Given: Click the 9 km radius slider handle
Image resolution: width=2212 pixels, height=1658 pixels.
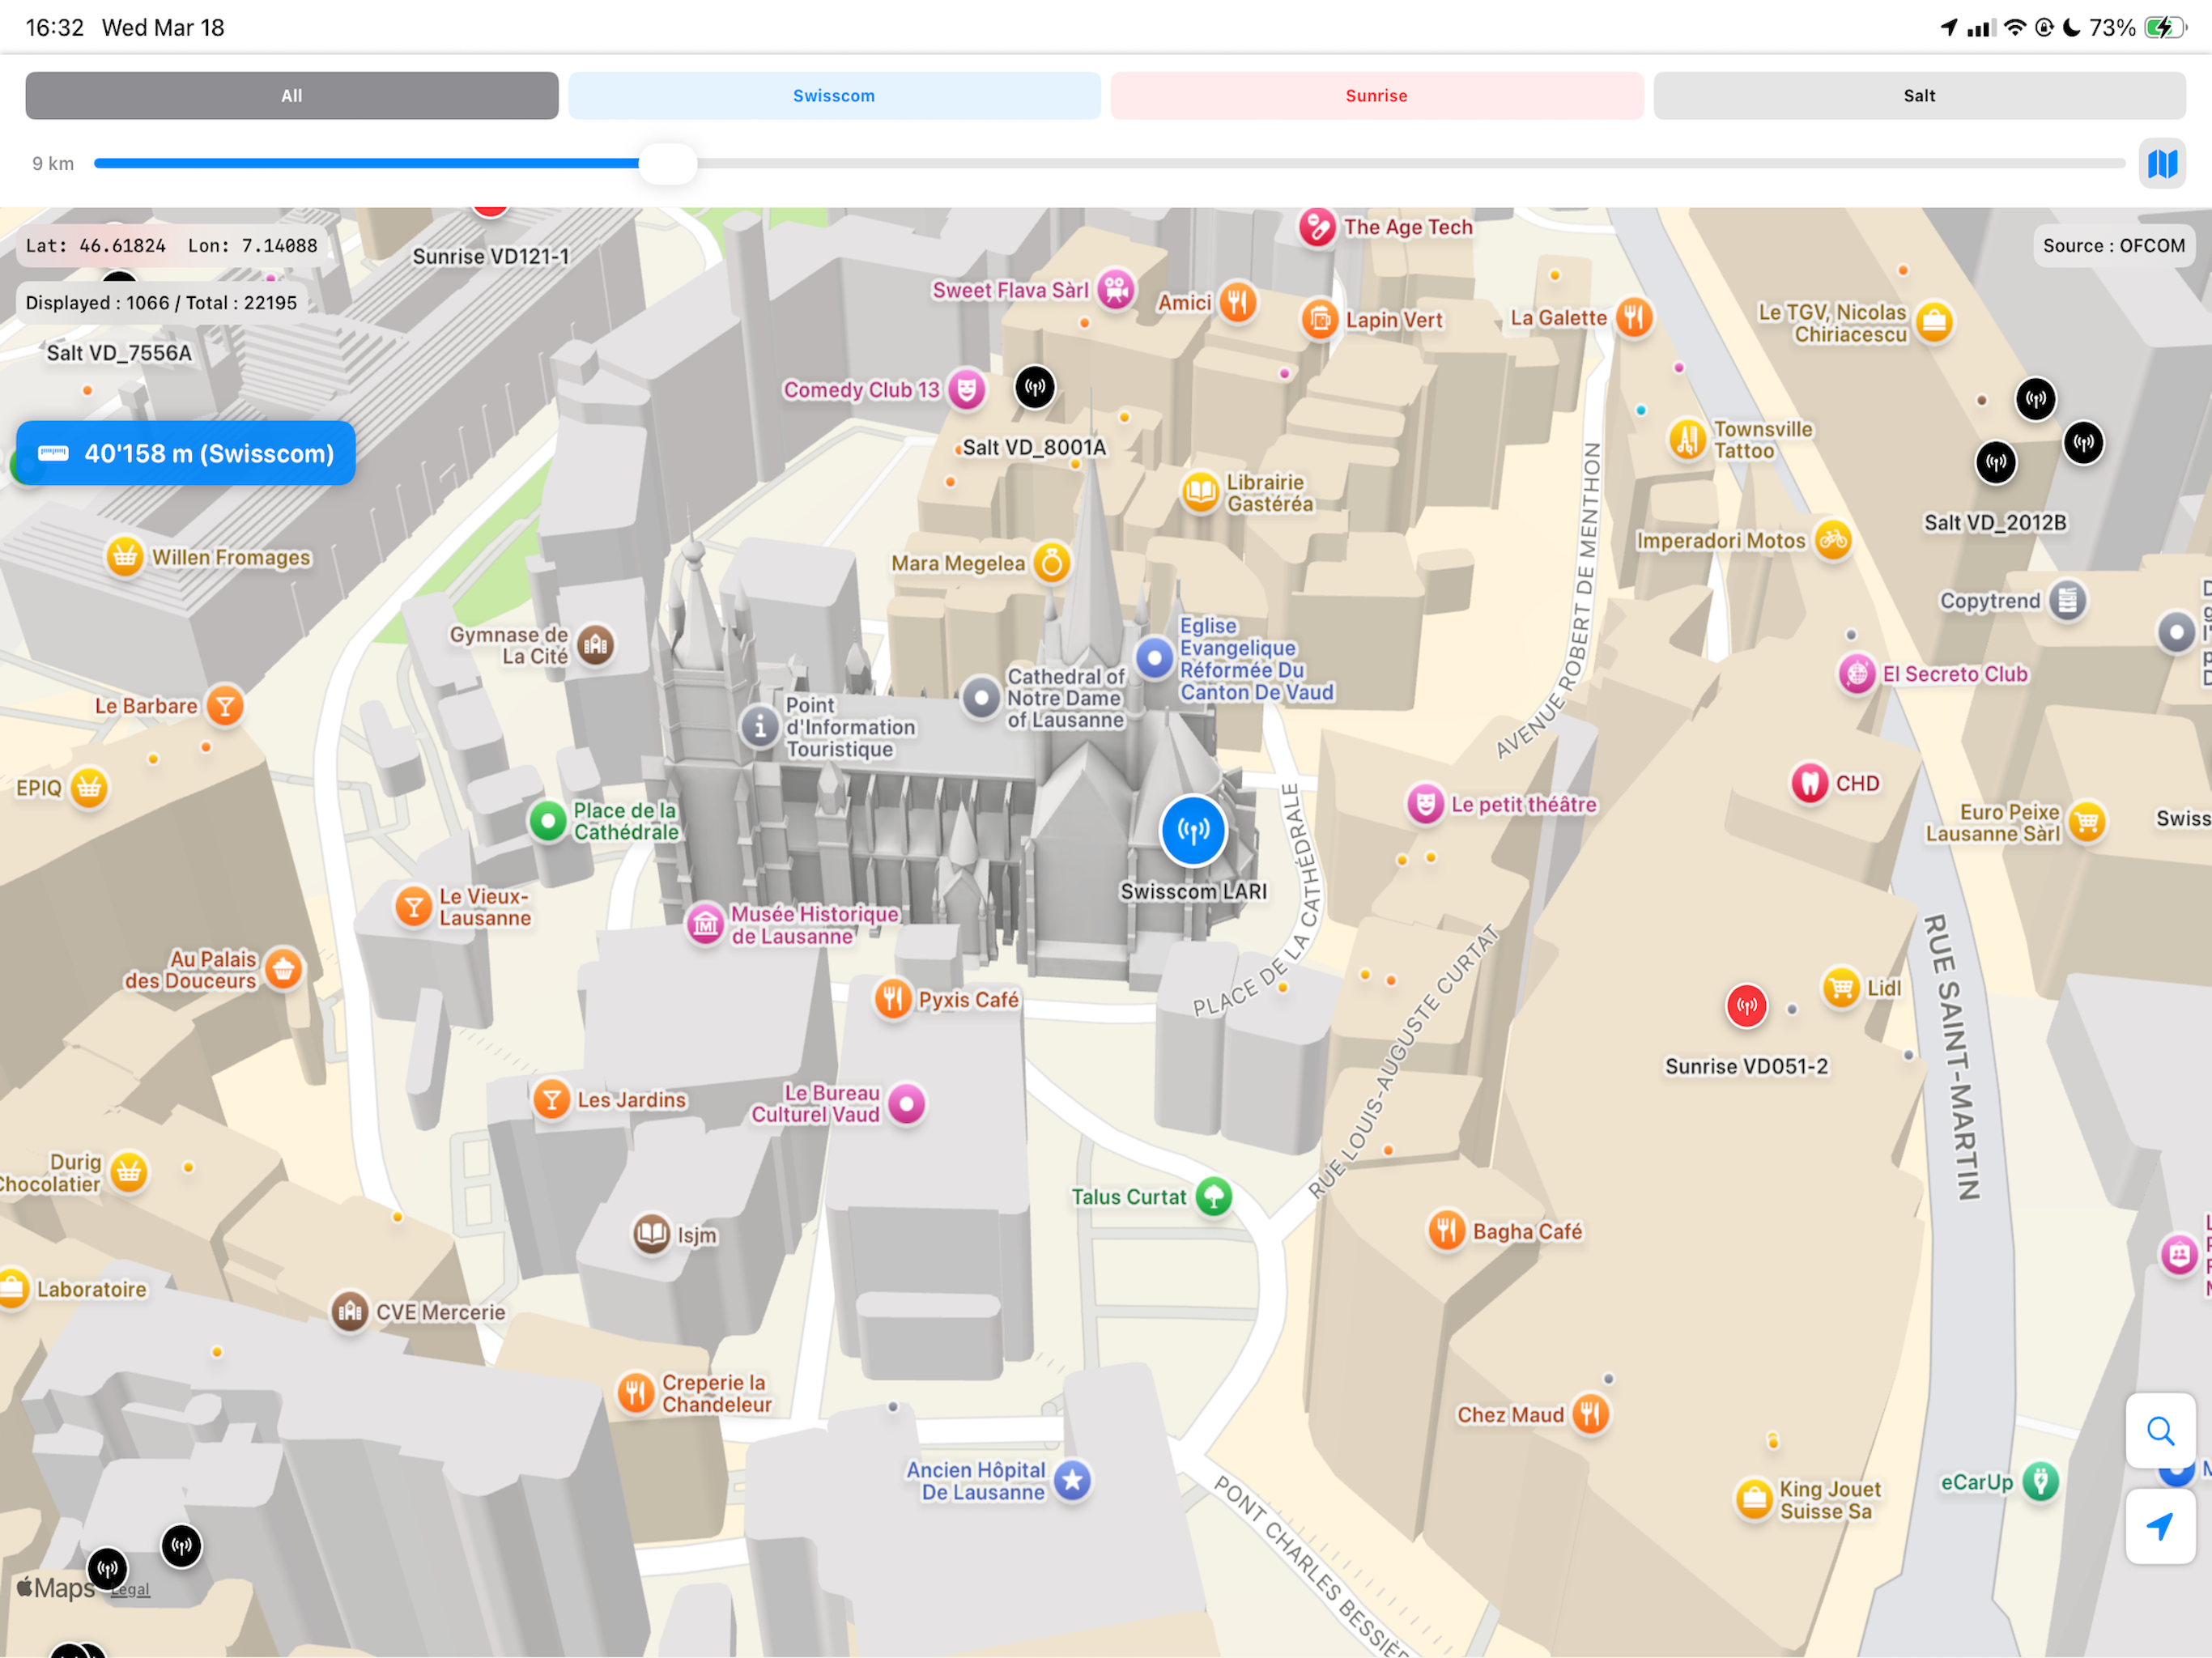Looking at the screenshot, I should [667, 163].
